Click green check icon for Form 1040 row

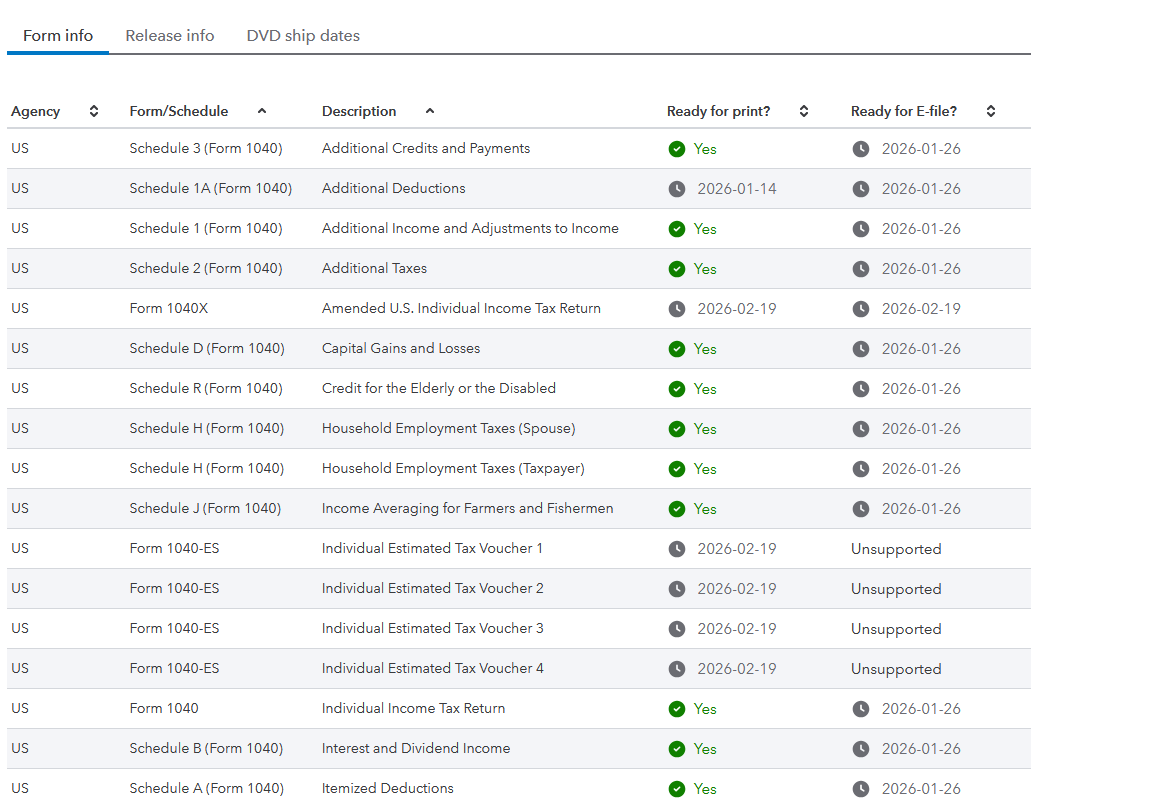[677, 709]
